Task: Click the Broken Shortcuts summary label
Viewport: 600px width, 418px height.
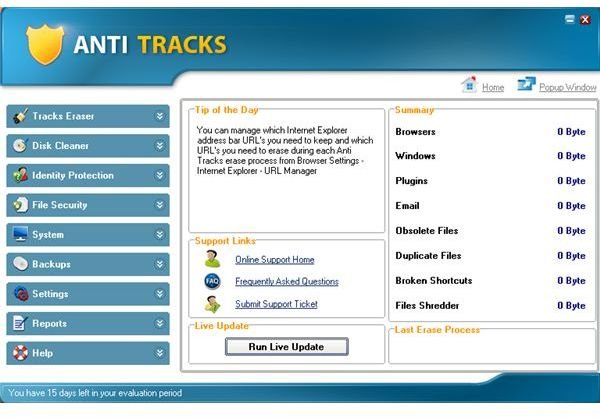Action: pos(434,281)
